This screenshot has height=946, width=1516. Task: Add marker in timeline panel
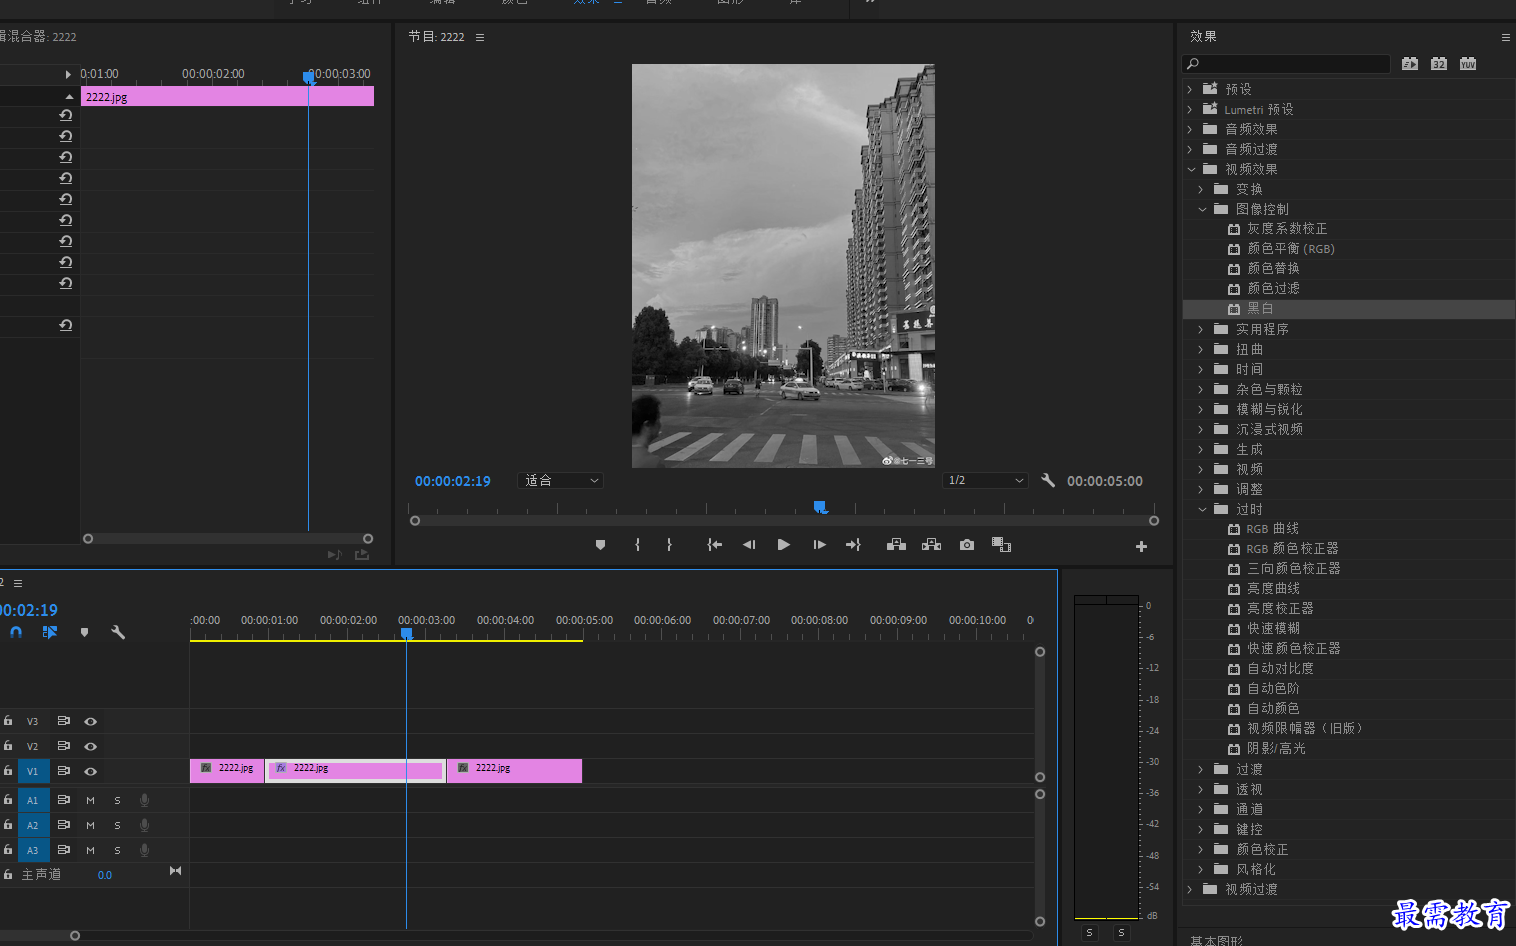pyautogui.click(x=84, y=632)
